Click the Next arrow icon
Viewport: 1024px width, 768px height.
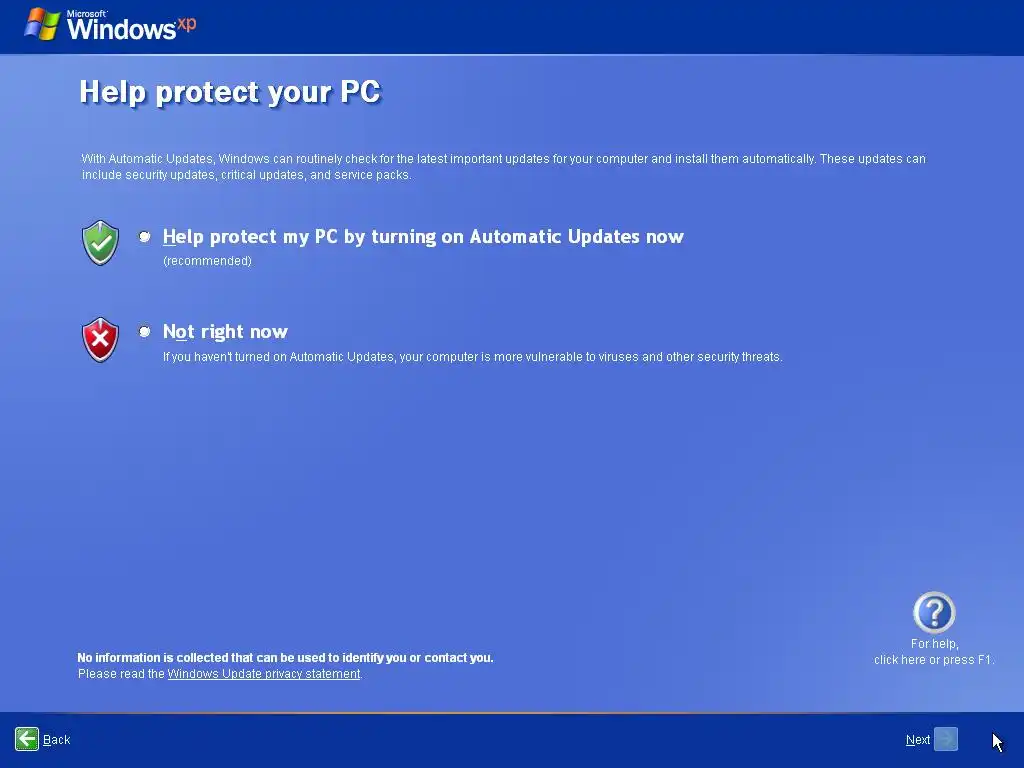click(946, 739)
